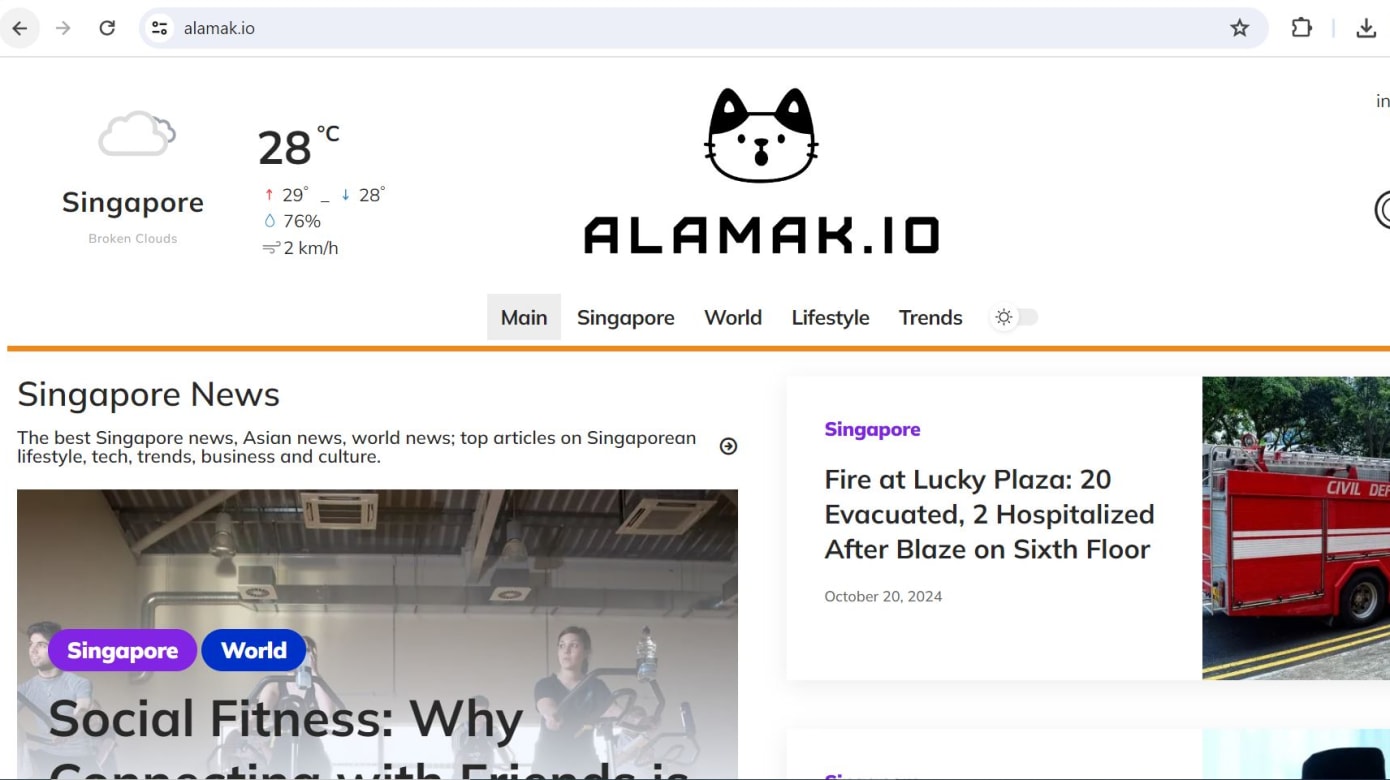Viewport: 1390px width, 780px height.
Task: Open the Lifestyle navigation tab
Action: click(x=830, y=317)
